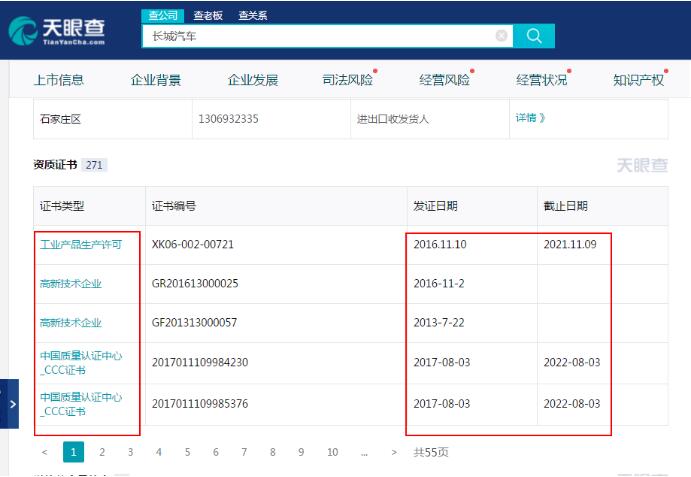Select the 查关系 search tab

coord(253,15)
